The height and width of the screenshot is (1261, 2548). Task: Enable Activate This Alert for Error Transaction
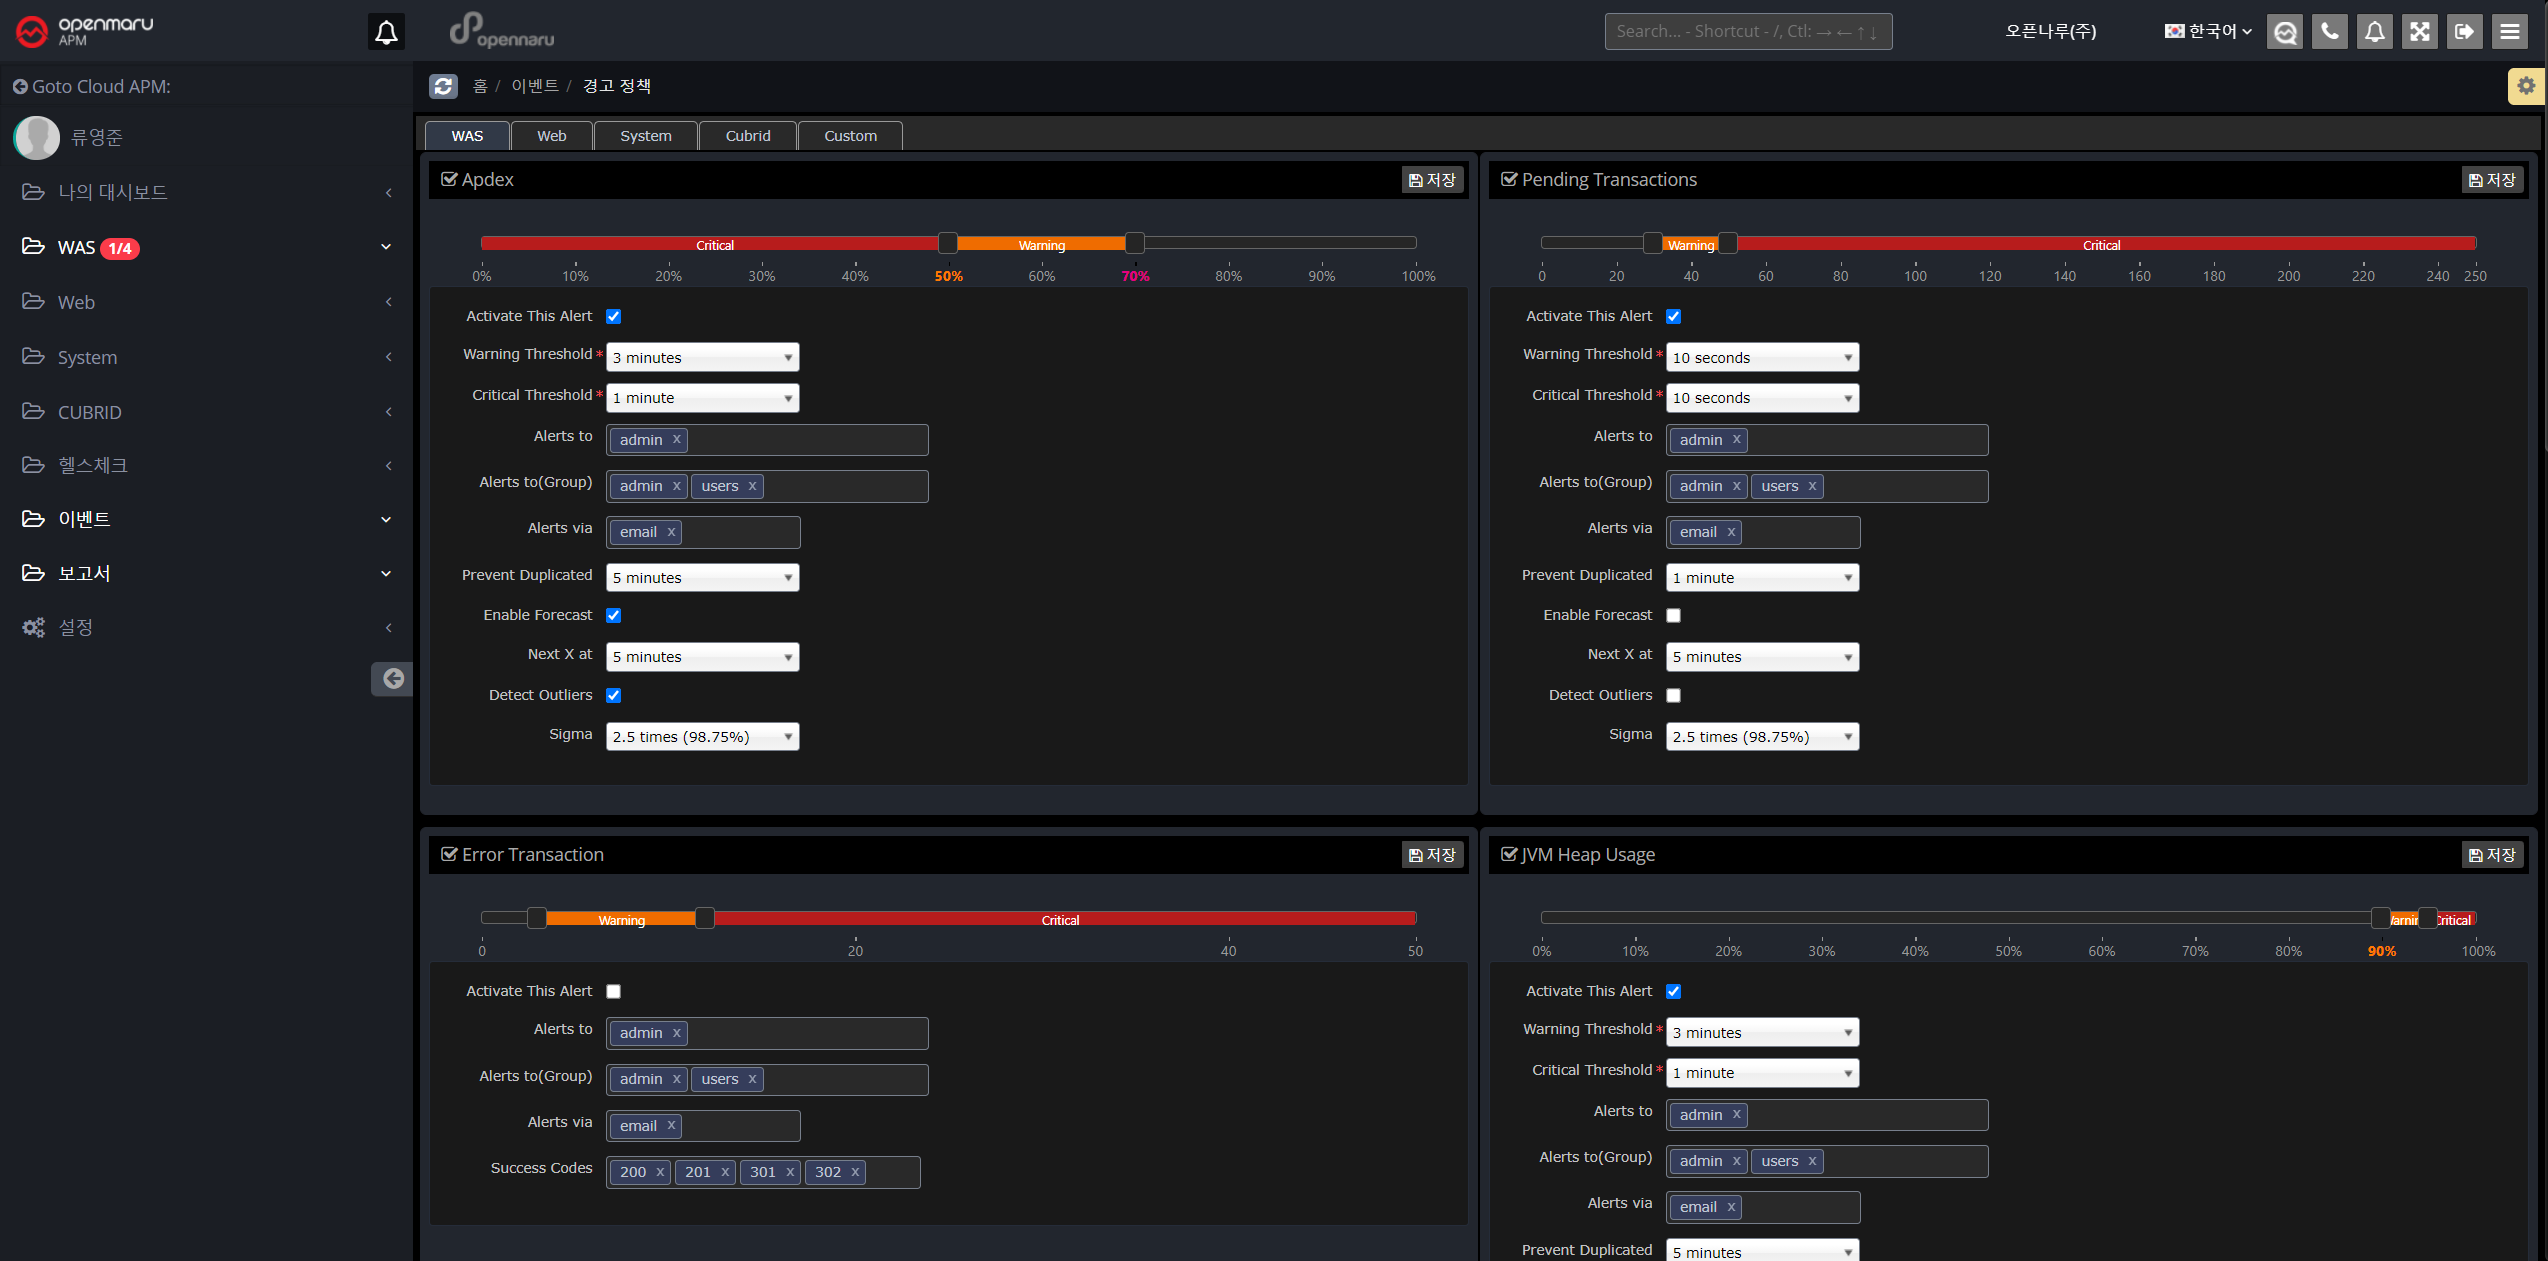point(614,992)
